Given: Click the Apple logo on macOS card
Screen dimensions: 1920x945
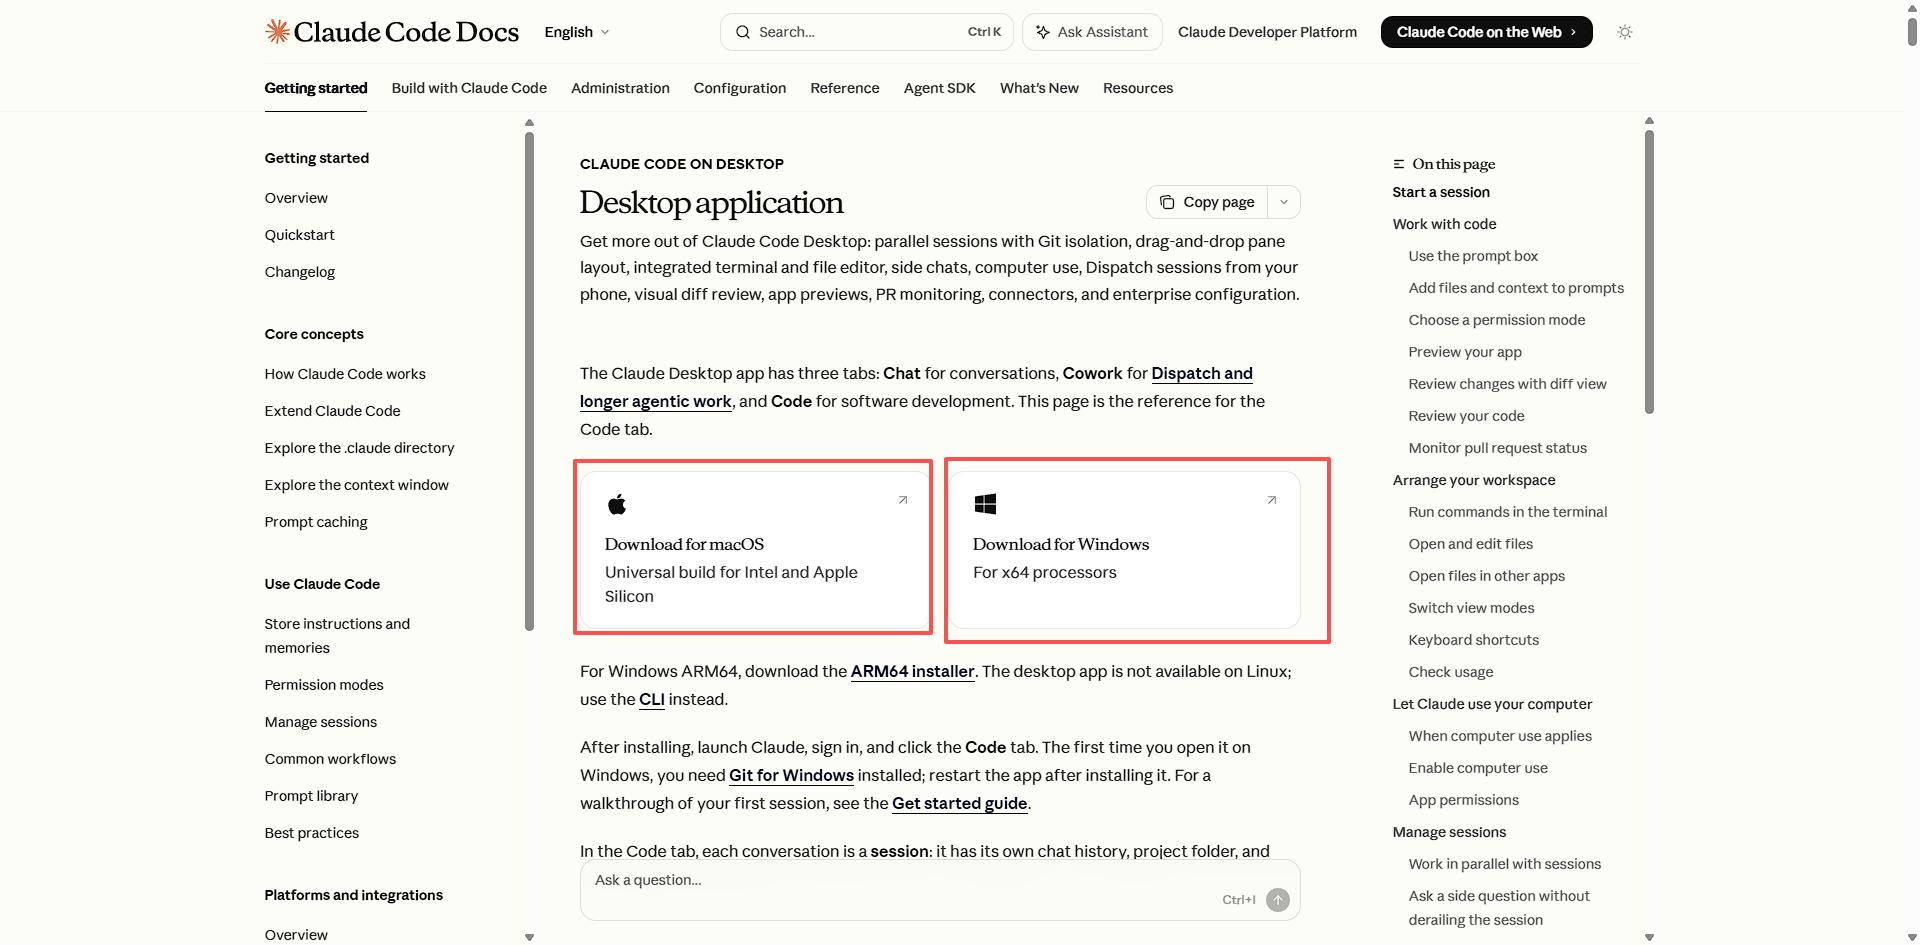Looking at the screenshot, I should pyautogui.click(x=617, y=504).
